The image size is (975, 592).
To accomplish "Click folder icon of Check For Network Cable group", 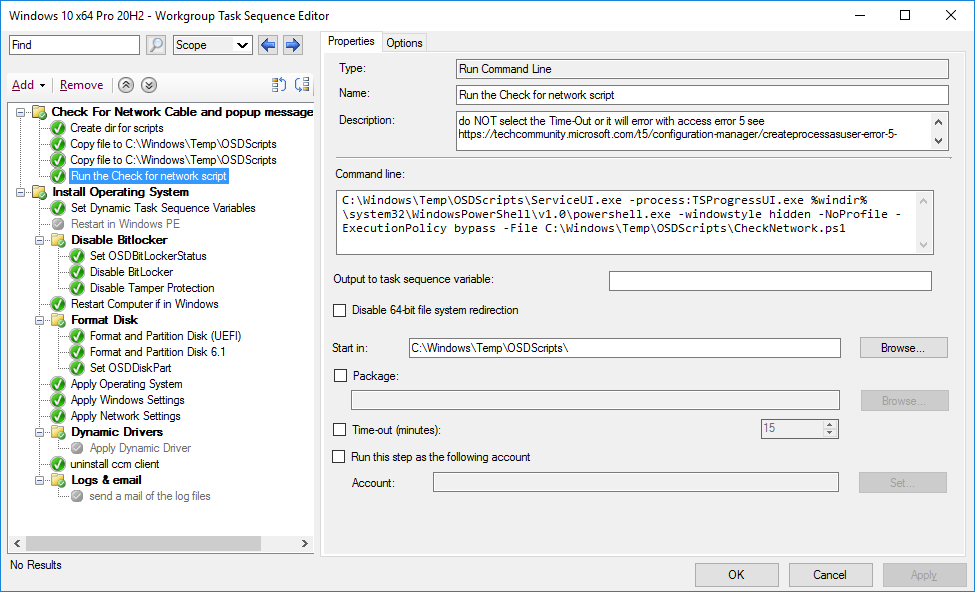I will [x=40, y=112].
